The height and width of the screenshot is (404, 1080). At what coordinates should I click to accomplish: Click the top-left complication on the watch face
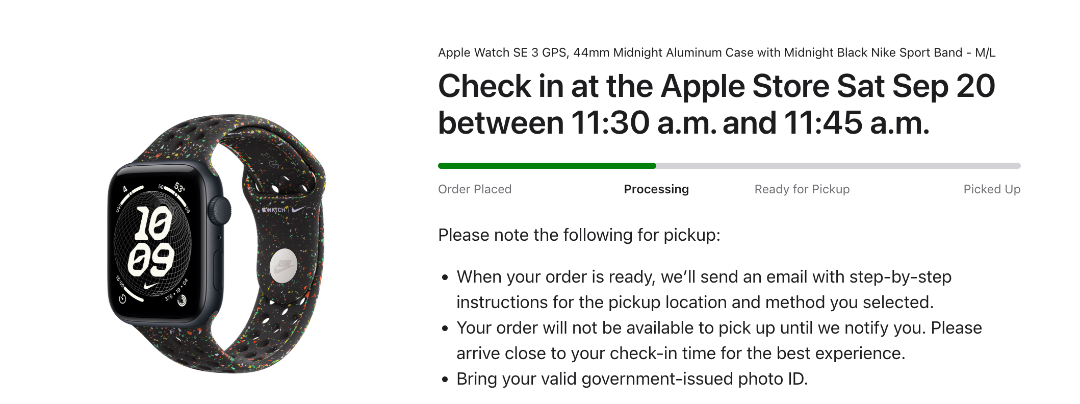point(124,188)
